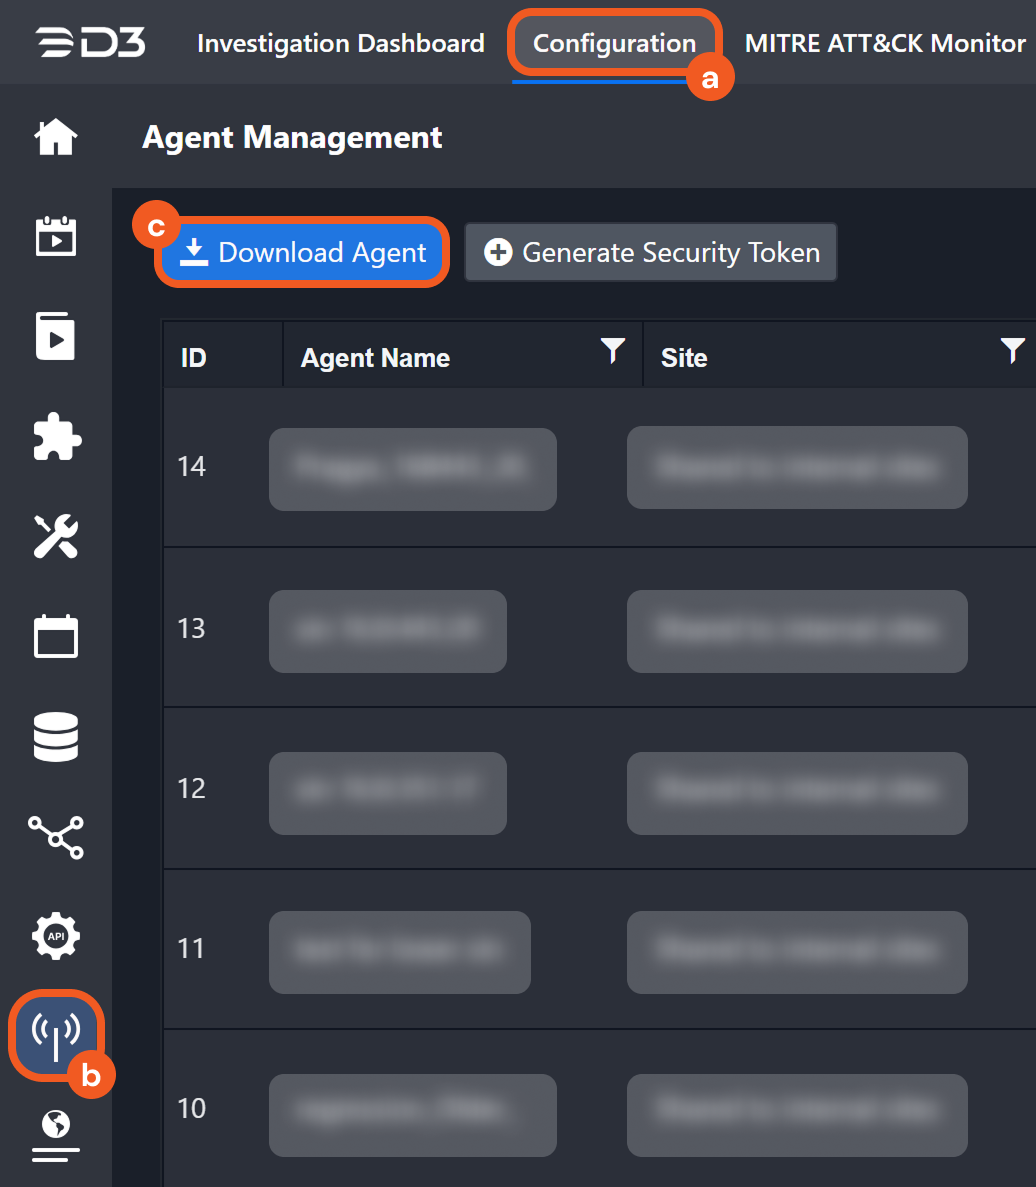Screen dimensions: 1036x1187
Task: Select the antenna agent management icon
Action: [x=56, y=1035]
